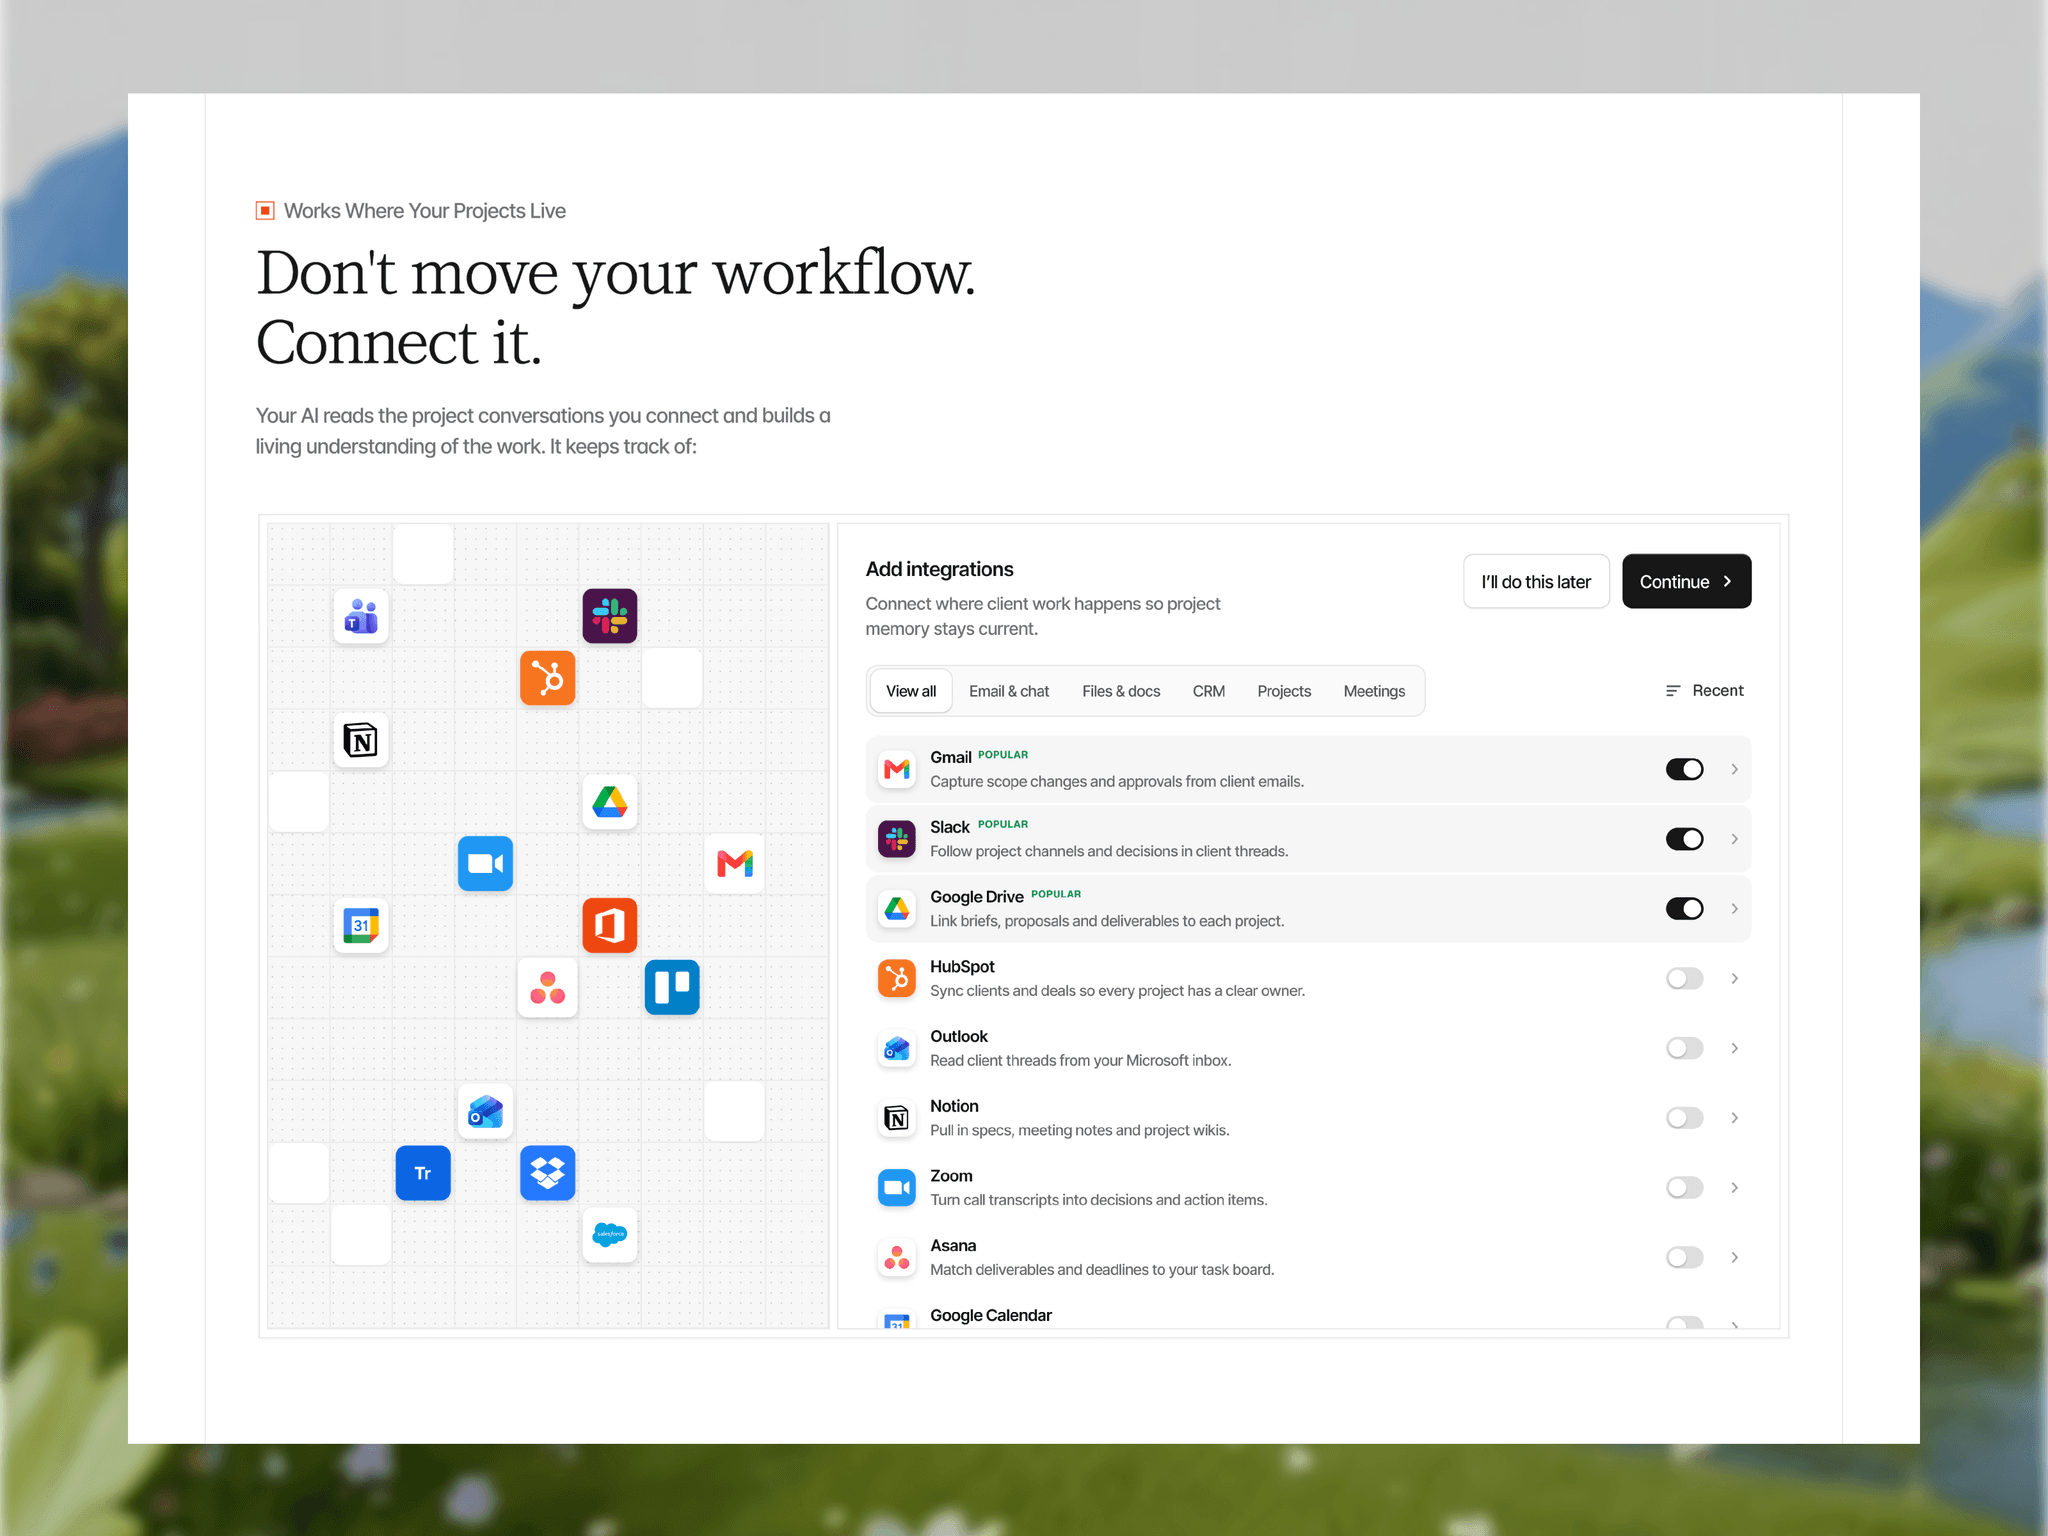2048x1536 pixels.
Task: Click the Dropbox icon in the grid
Action: pyautogui.click(x=548, y=1173)
